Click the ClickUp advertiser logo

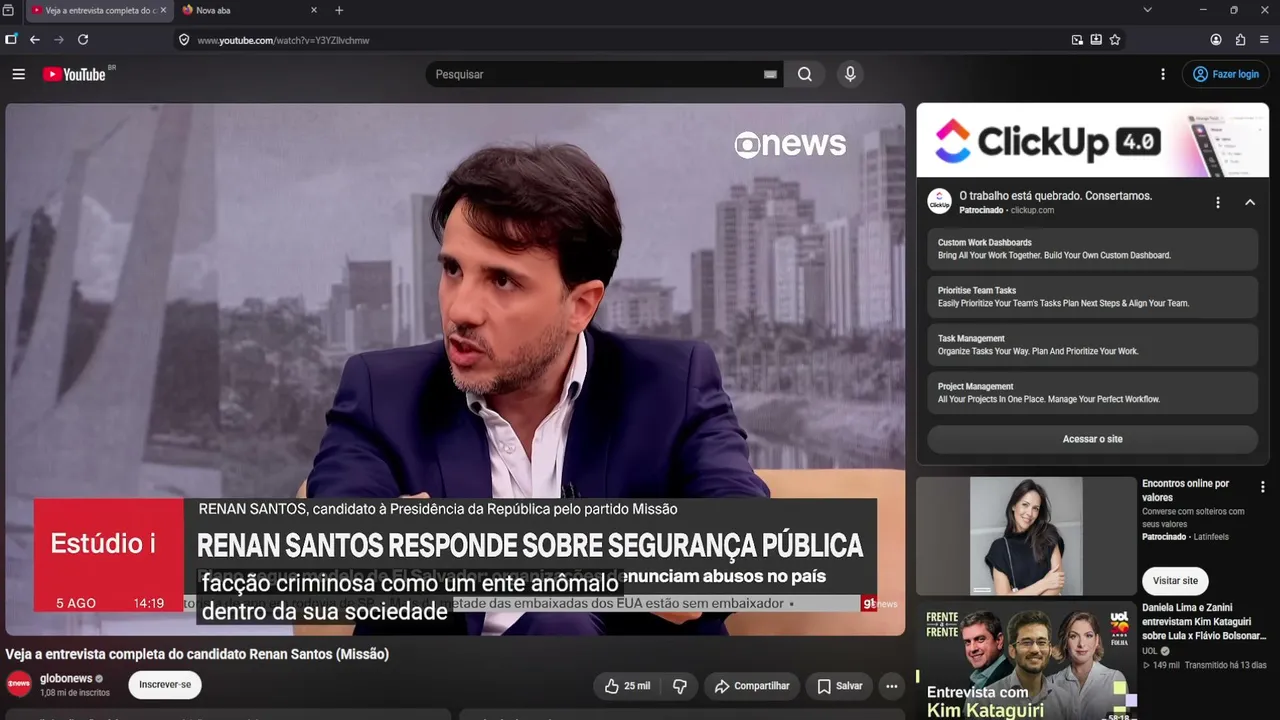pyautogui.click(x=939, y=202)
